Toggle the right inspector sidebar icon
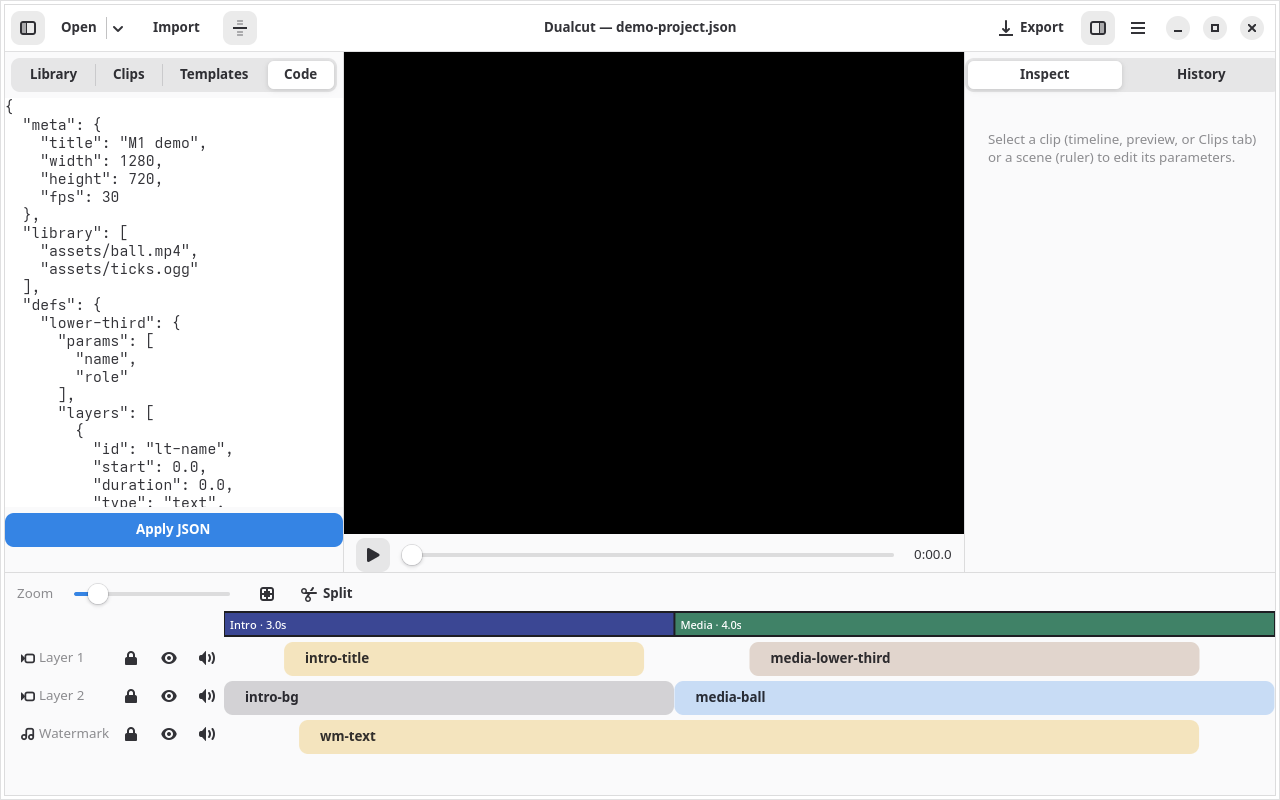This screenshot has height=800, width=1280. tap(1098, 28)
